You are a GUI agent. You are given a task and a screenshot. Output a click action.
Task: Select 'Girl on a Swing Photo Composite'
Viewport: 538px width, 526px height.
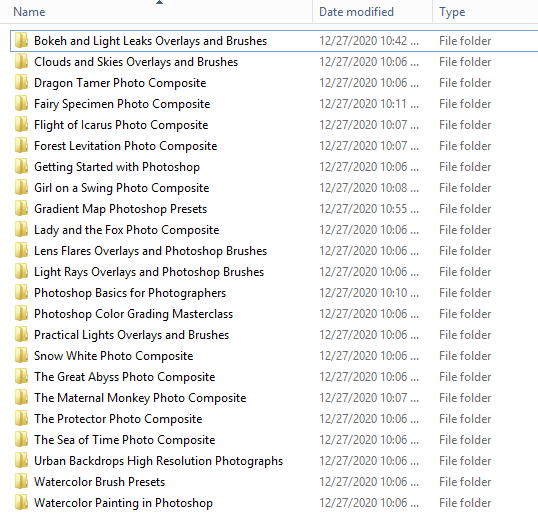121,188
